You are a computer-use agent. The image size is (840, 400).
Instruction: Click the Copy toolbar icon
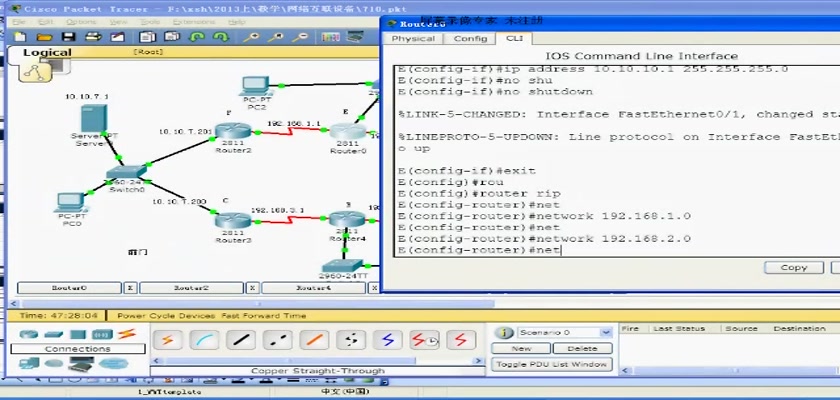(147, 37)
